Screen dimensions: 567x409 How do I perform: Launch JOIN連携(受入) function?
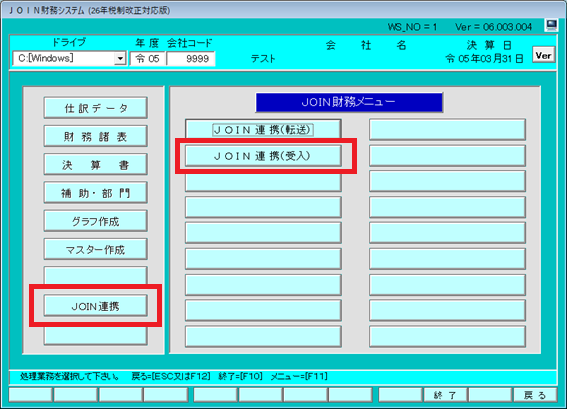pyautogui.click(x=263, y=156)
